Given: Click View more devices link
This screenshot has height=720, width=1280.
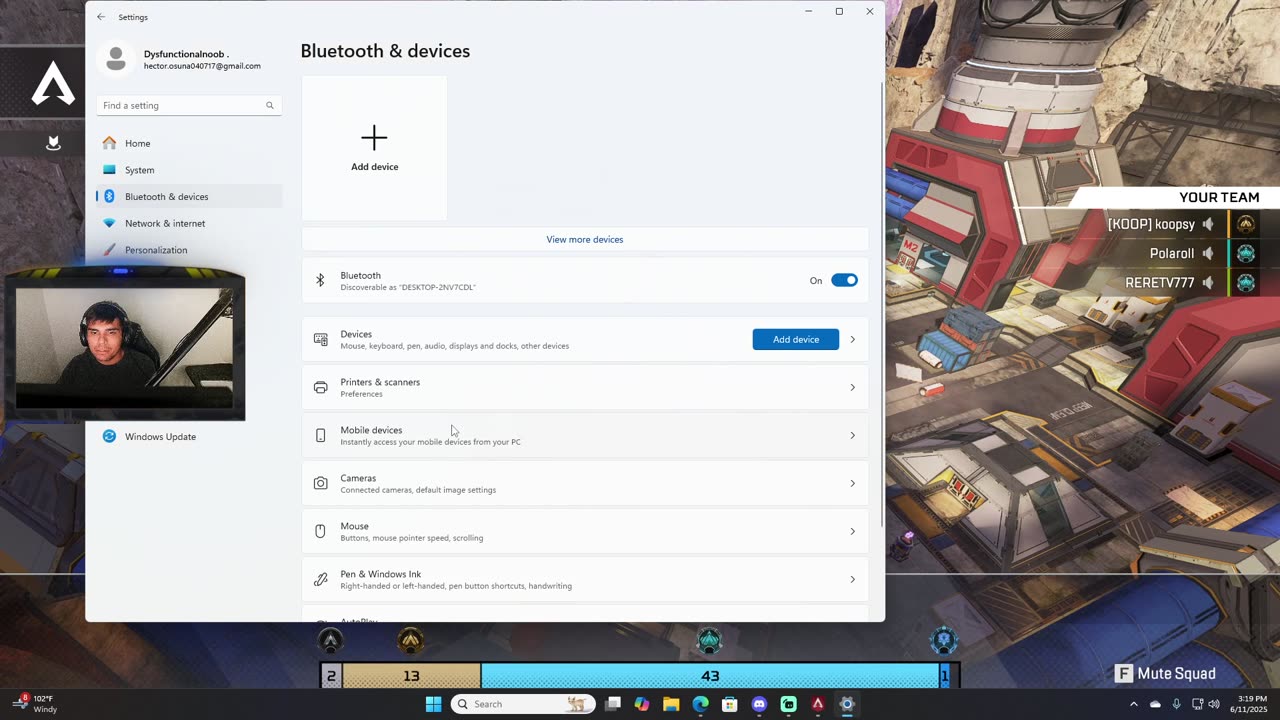Looking at the screenshot, I should point(585,239).
